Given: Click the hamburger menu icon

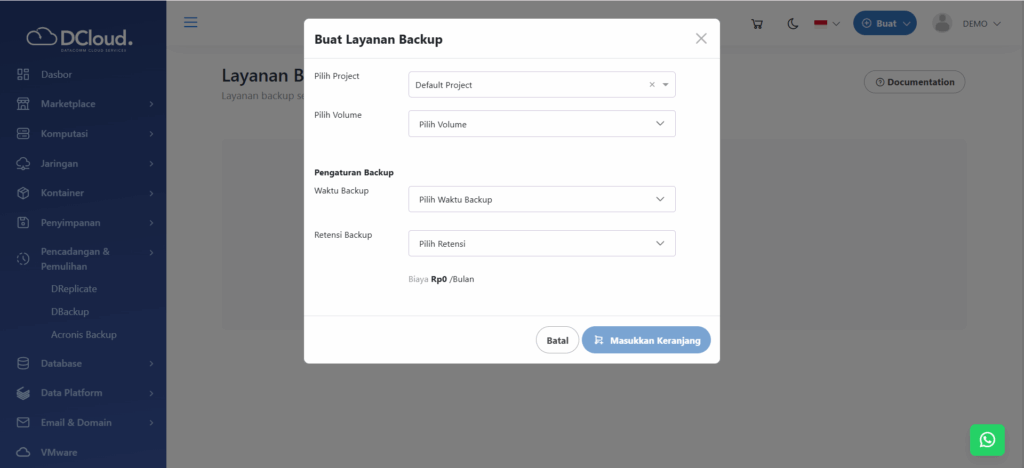Looking at the screenshot, I should click(191, 23).
